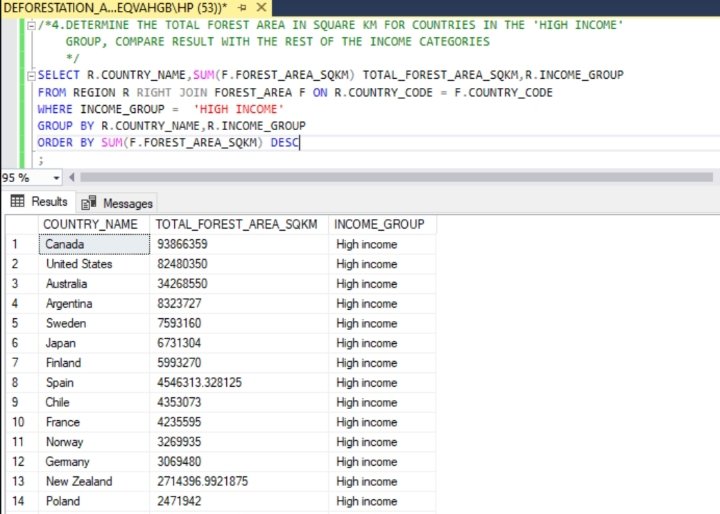The image size is (720, 514).
Task: Click the WHERE keyword in the query
Action: (55, 109)
